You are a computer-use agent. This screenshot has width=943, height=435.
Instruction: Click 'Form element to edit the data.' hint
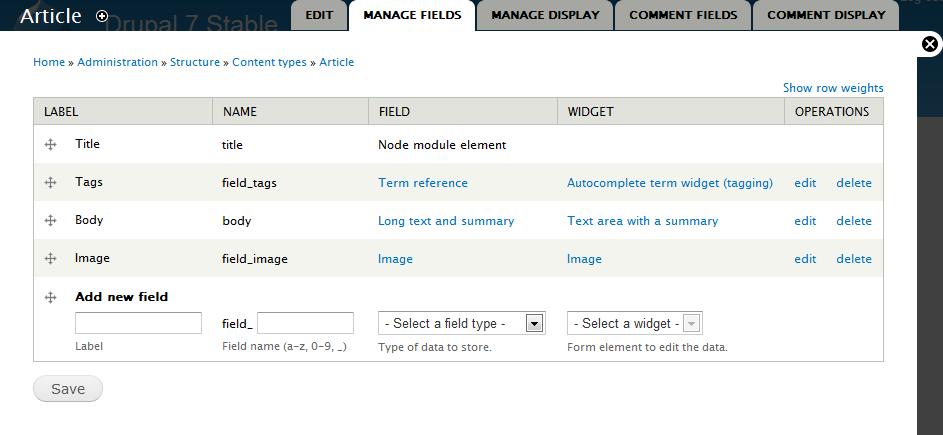(647, 347)
